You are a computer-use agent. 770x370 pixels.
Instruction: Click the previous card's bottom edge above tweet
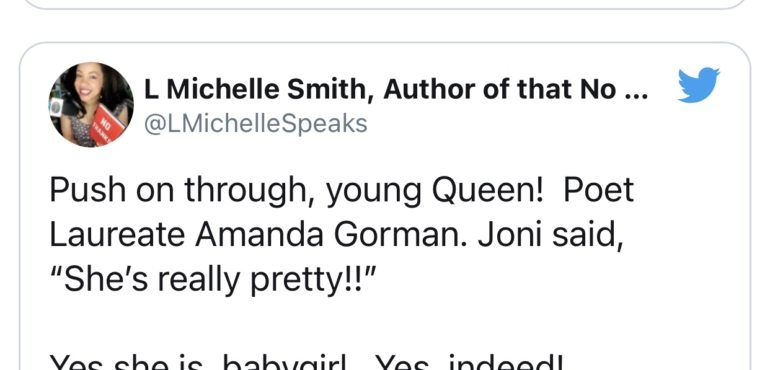[x=385, y=6]
